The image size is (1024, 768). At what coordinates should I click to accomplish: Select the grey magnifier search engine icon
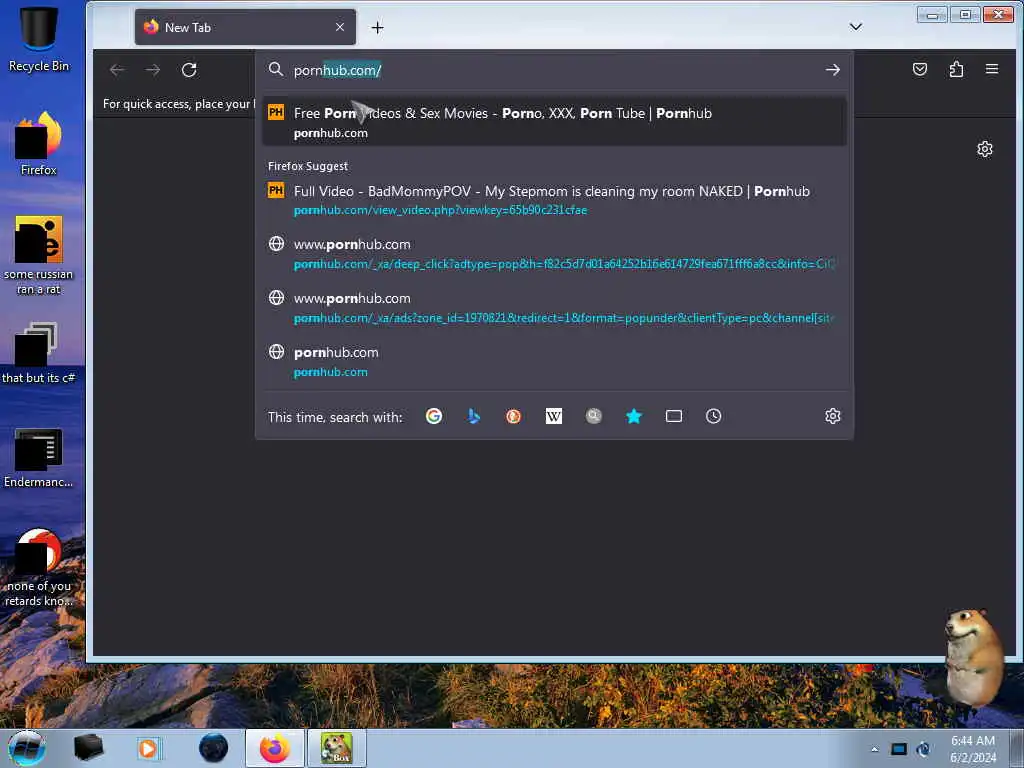pyautogui.click(x=594, y=416)
